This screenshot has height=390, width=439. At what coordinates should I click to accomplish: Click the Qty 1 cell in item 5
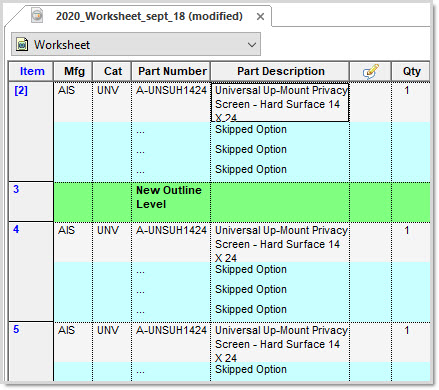(x=411, y=342)
